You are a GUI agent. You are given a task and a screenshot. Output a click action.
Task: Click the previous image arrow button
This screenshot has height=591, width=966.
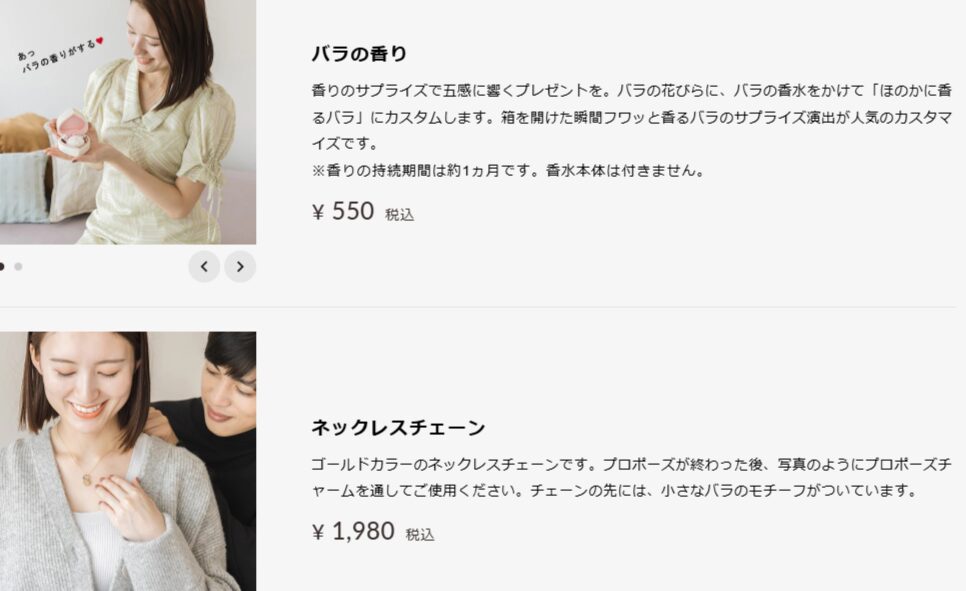(204, 266)
